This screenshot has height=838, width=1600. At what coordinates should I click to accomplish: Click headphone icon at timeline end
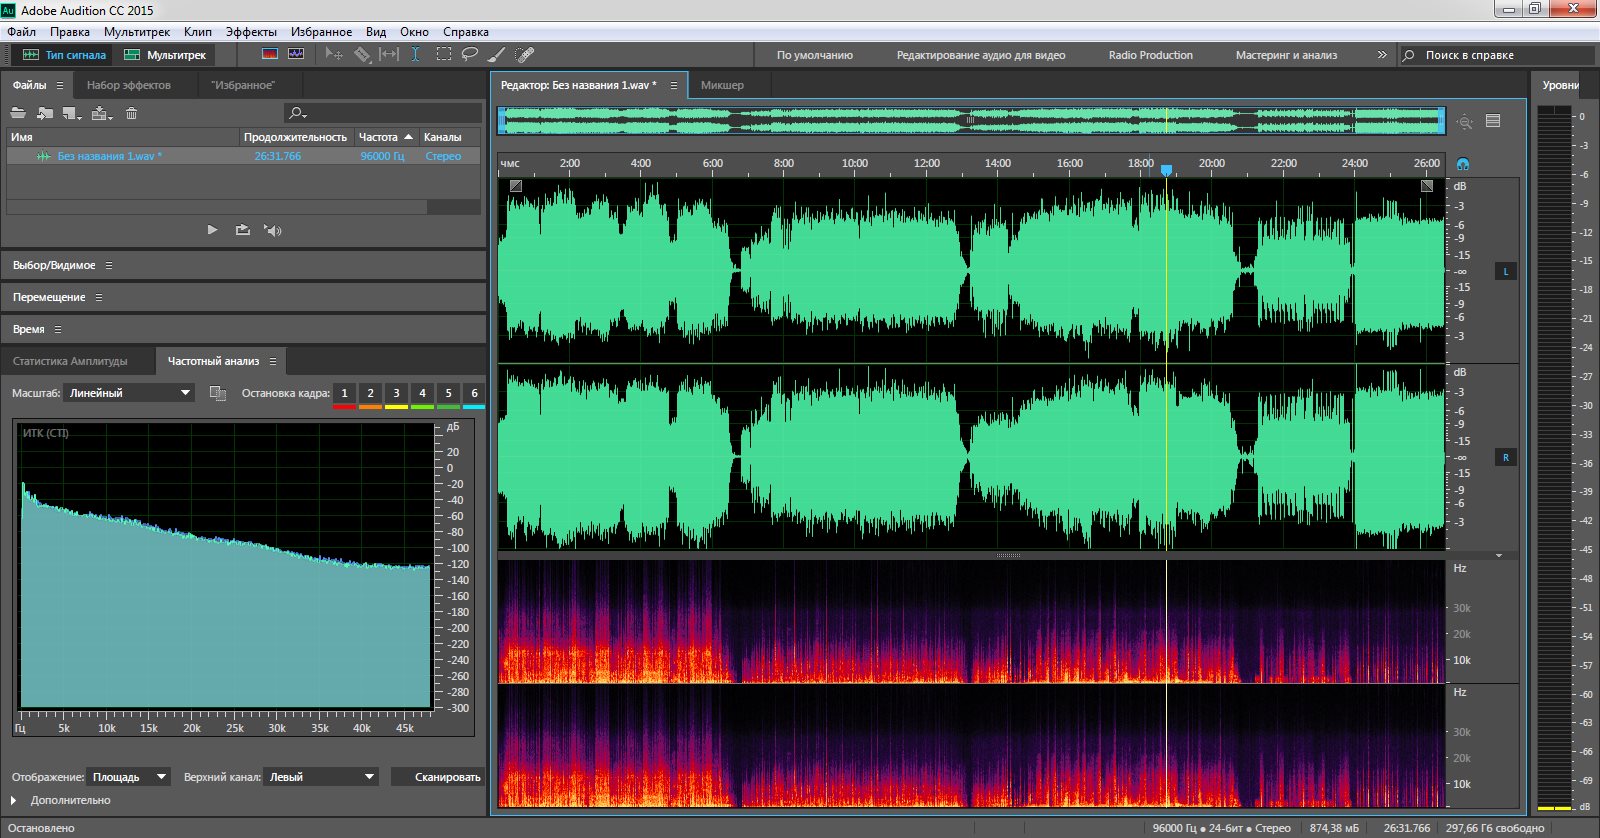tap(1463, 163)
